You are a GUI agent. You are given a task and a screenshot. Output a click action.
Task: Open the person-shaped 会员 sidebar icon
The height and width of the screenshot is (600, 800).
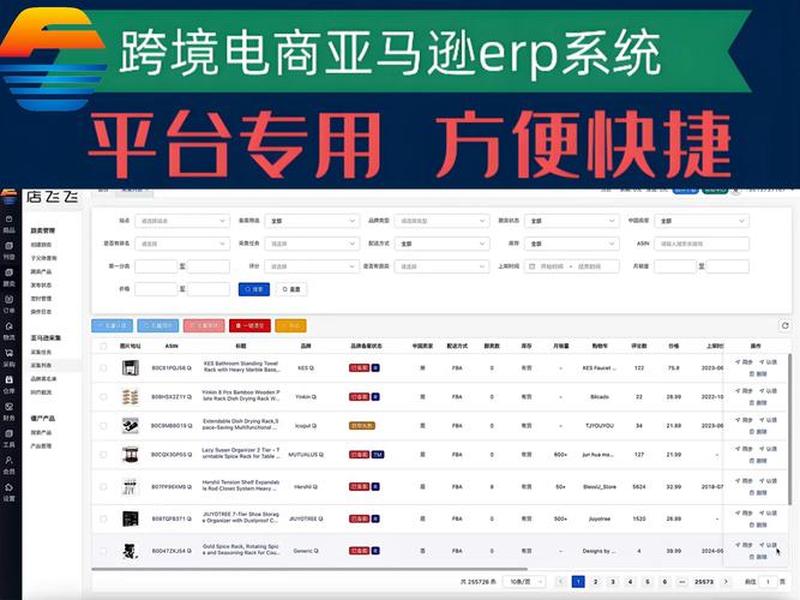click(9, 460)
